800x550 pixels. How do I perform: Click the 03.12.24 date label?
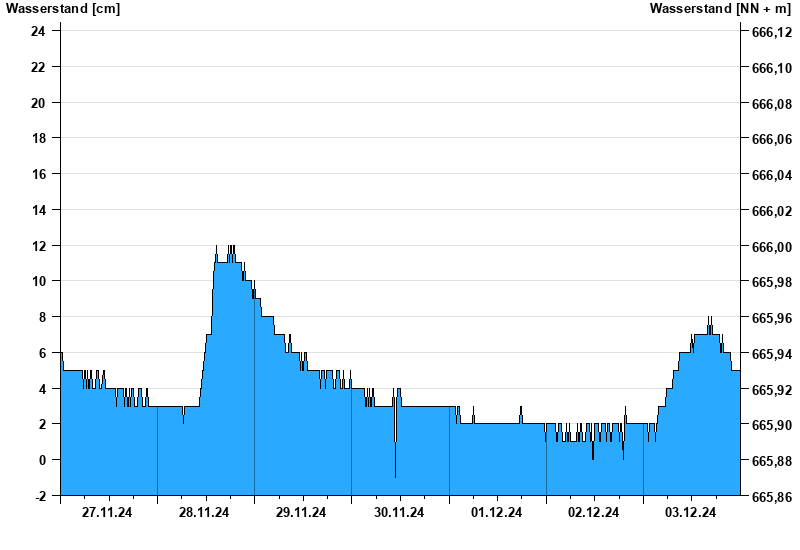(x=690, y=512)
